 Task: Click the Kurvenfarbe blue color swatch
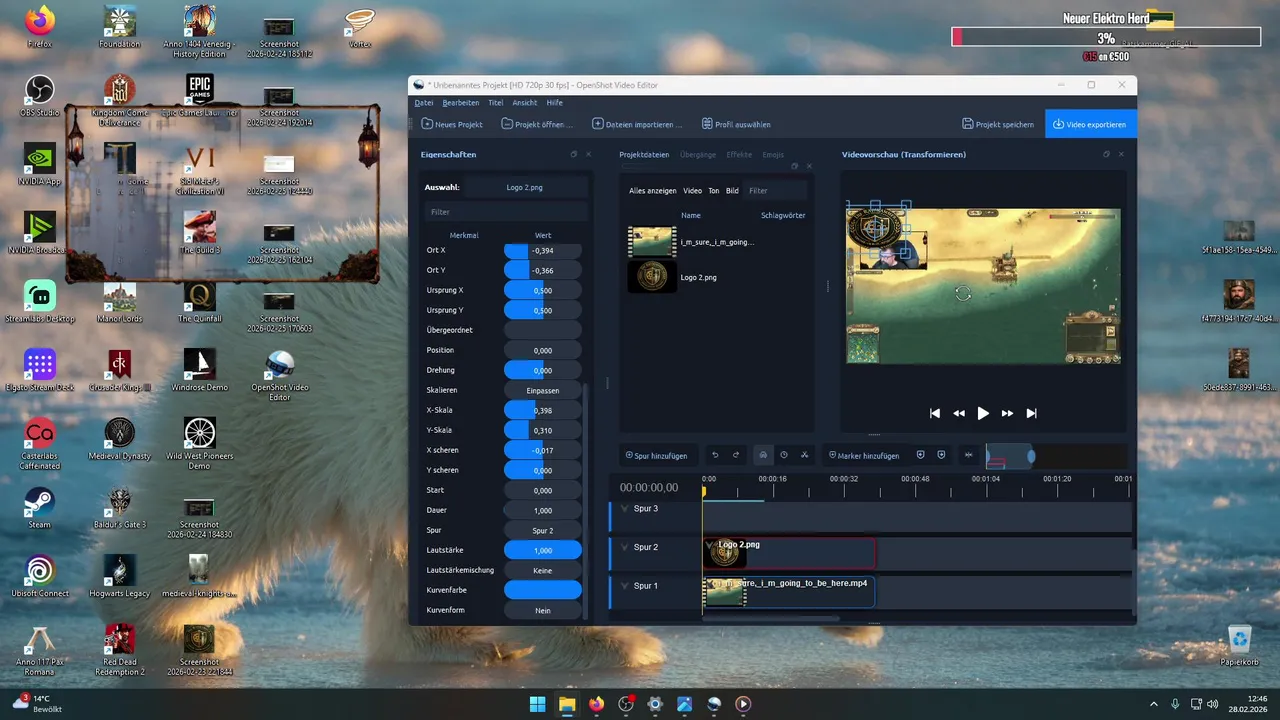click(x=542, y=590)
